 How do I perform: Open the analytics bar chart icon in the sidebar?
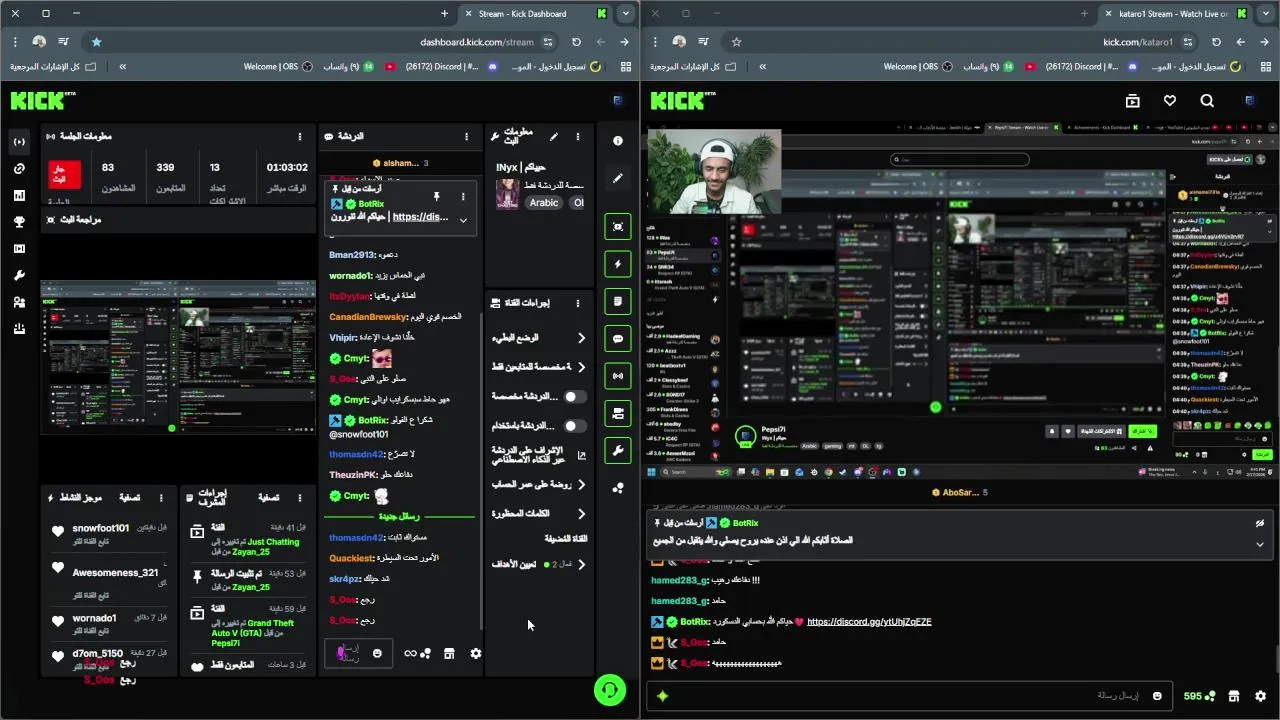click(19, 195)
